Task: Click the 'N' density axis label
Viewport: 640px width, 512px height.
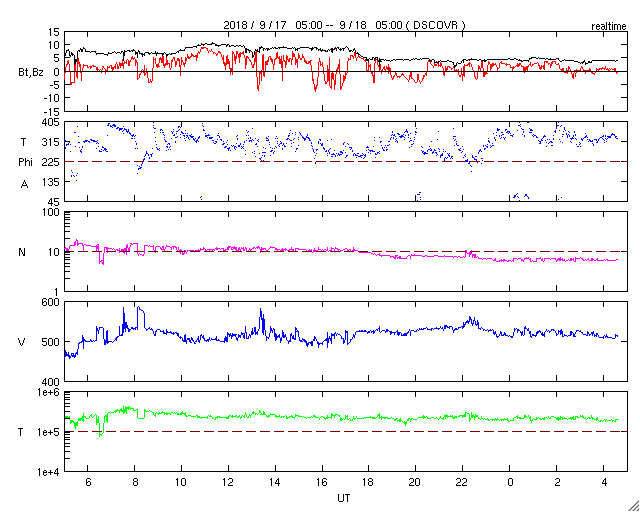Action: (22, 252)
